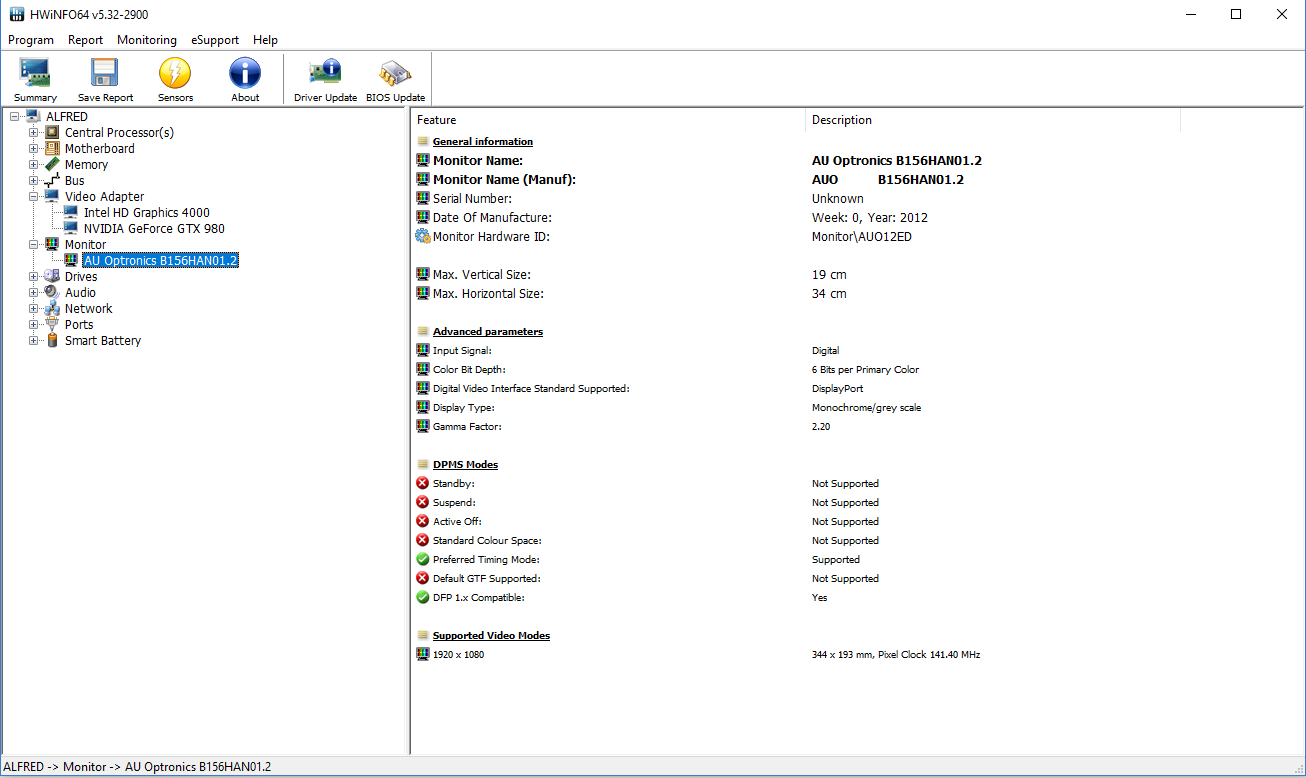This screenshot has width=1306, height=778.
Task: Click the Monitor node icon
Action: point(52,245)
